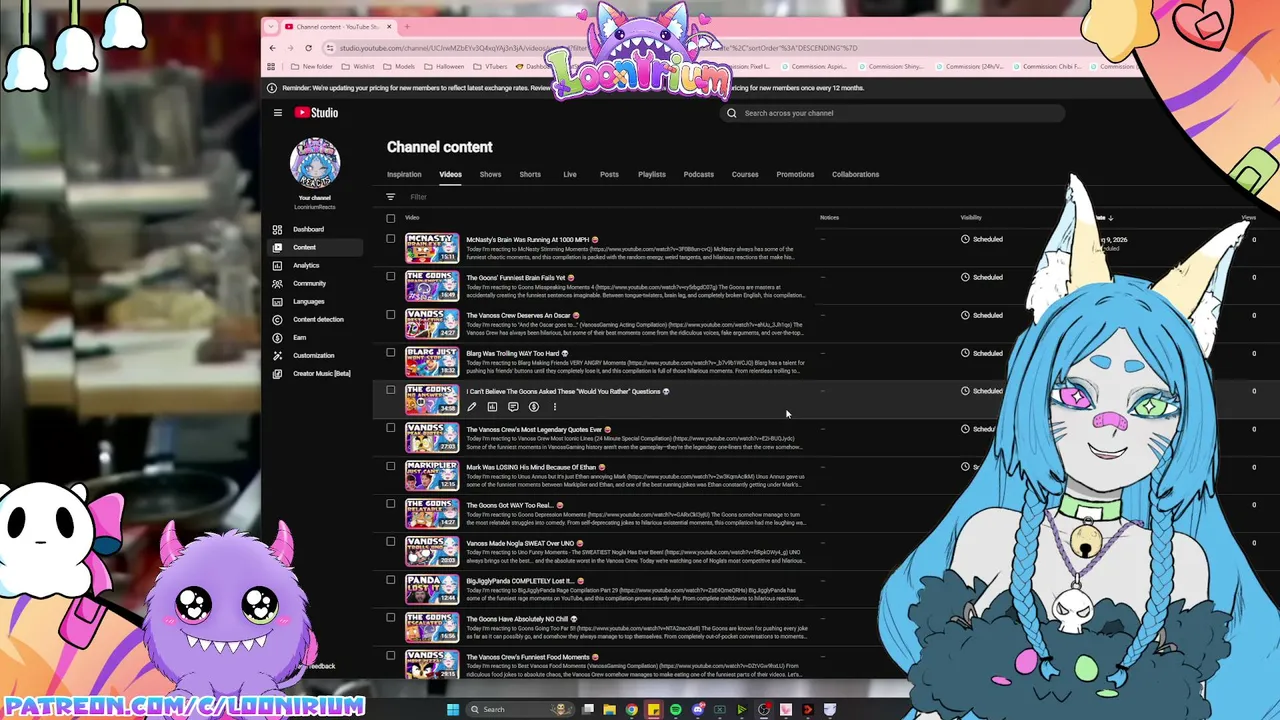Open Discord from the taskbar
This screenshot has height=720, width=1280.
(698, 710)
